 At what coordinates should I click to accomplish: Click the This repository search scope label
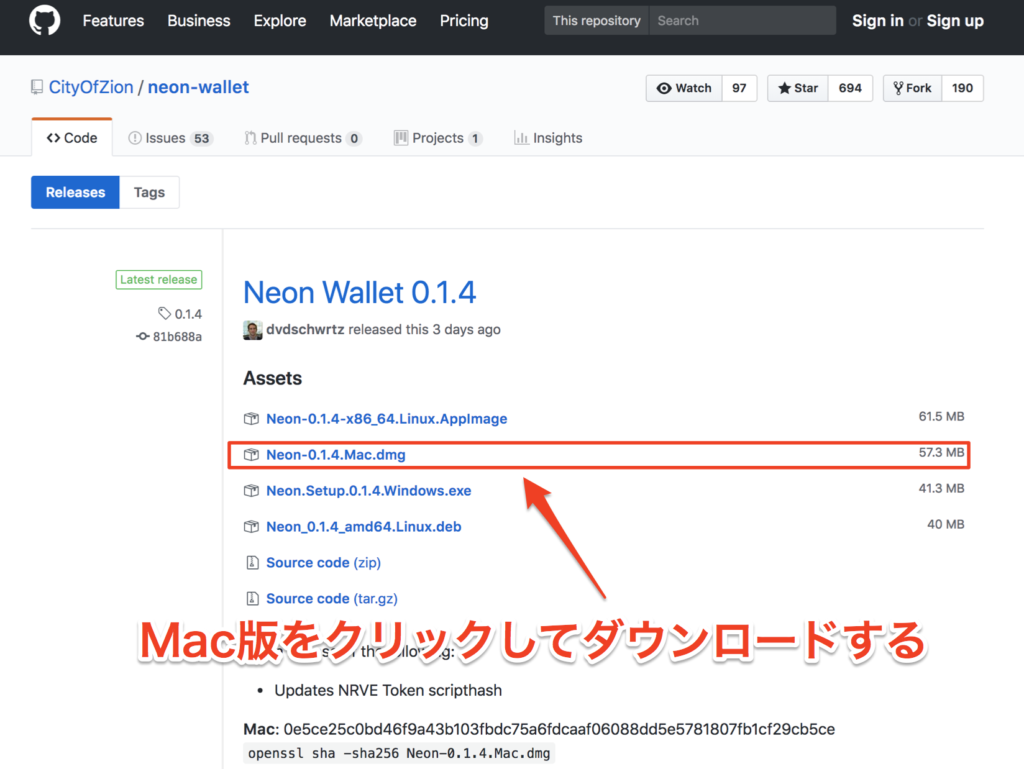[x=597, y=20]
